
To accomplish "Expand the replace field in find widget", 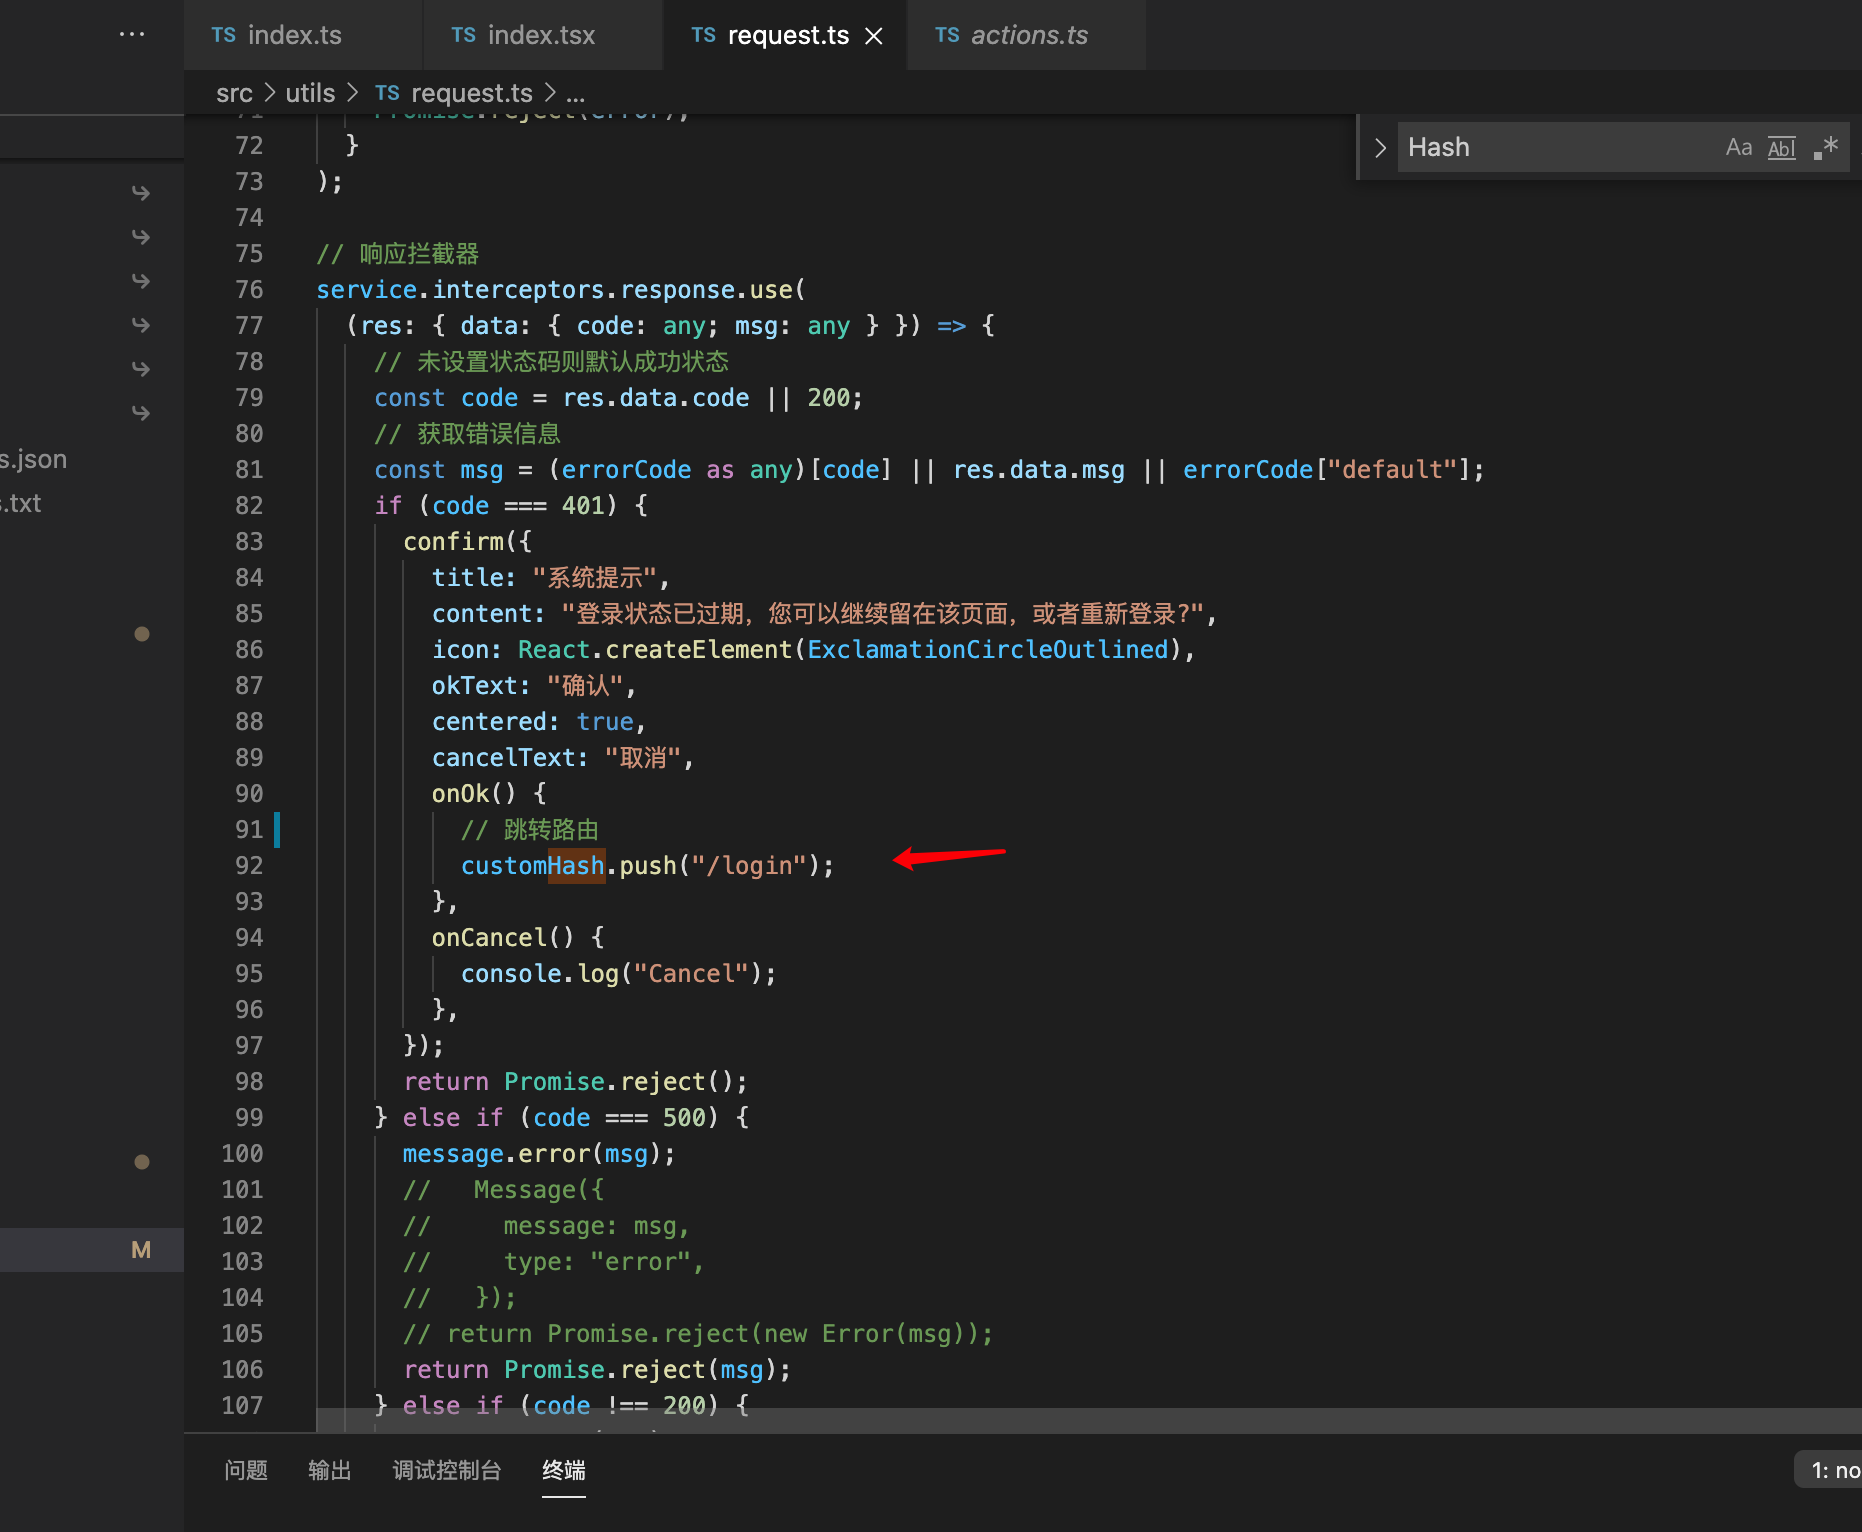I will (1380, 148).
